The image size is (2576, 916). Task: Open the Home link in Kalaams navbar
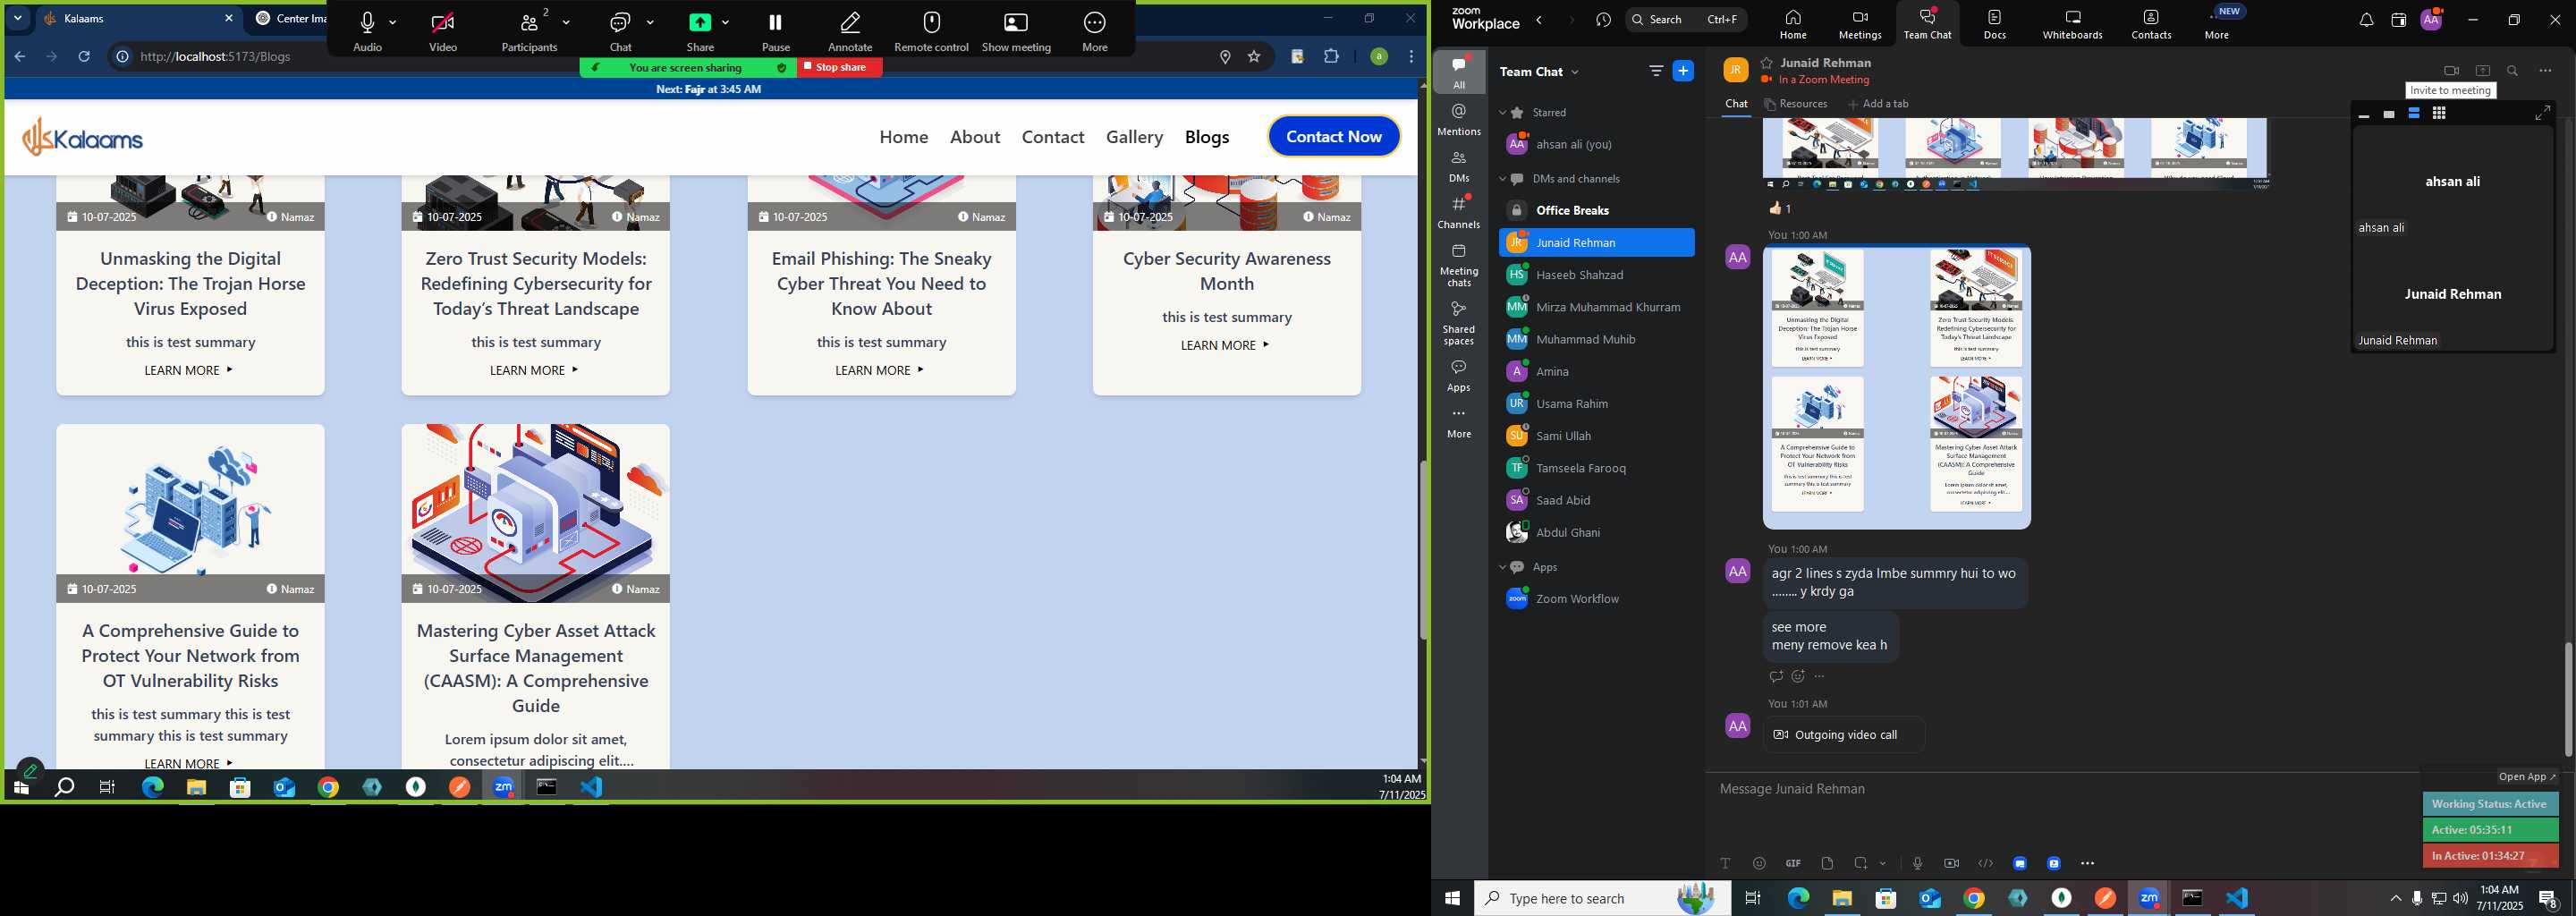(904, 137)
